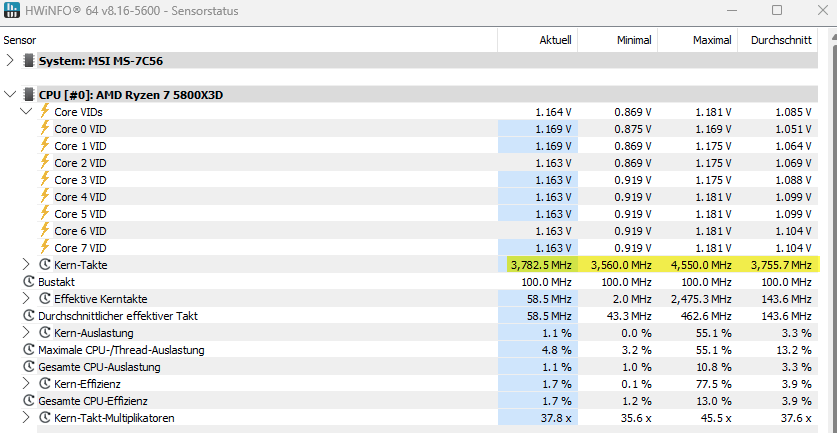The image size is (837, 433).
Task: Expand the Kern-Takt-Multiplikatoren group
Action: coord(26,418)
